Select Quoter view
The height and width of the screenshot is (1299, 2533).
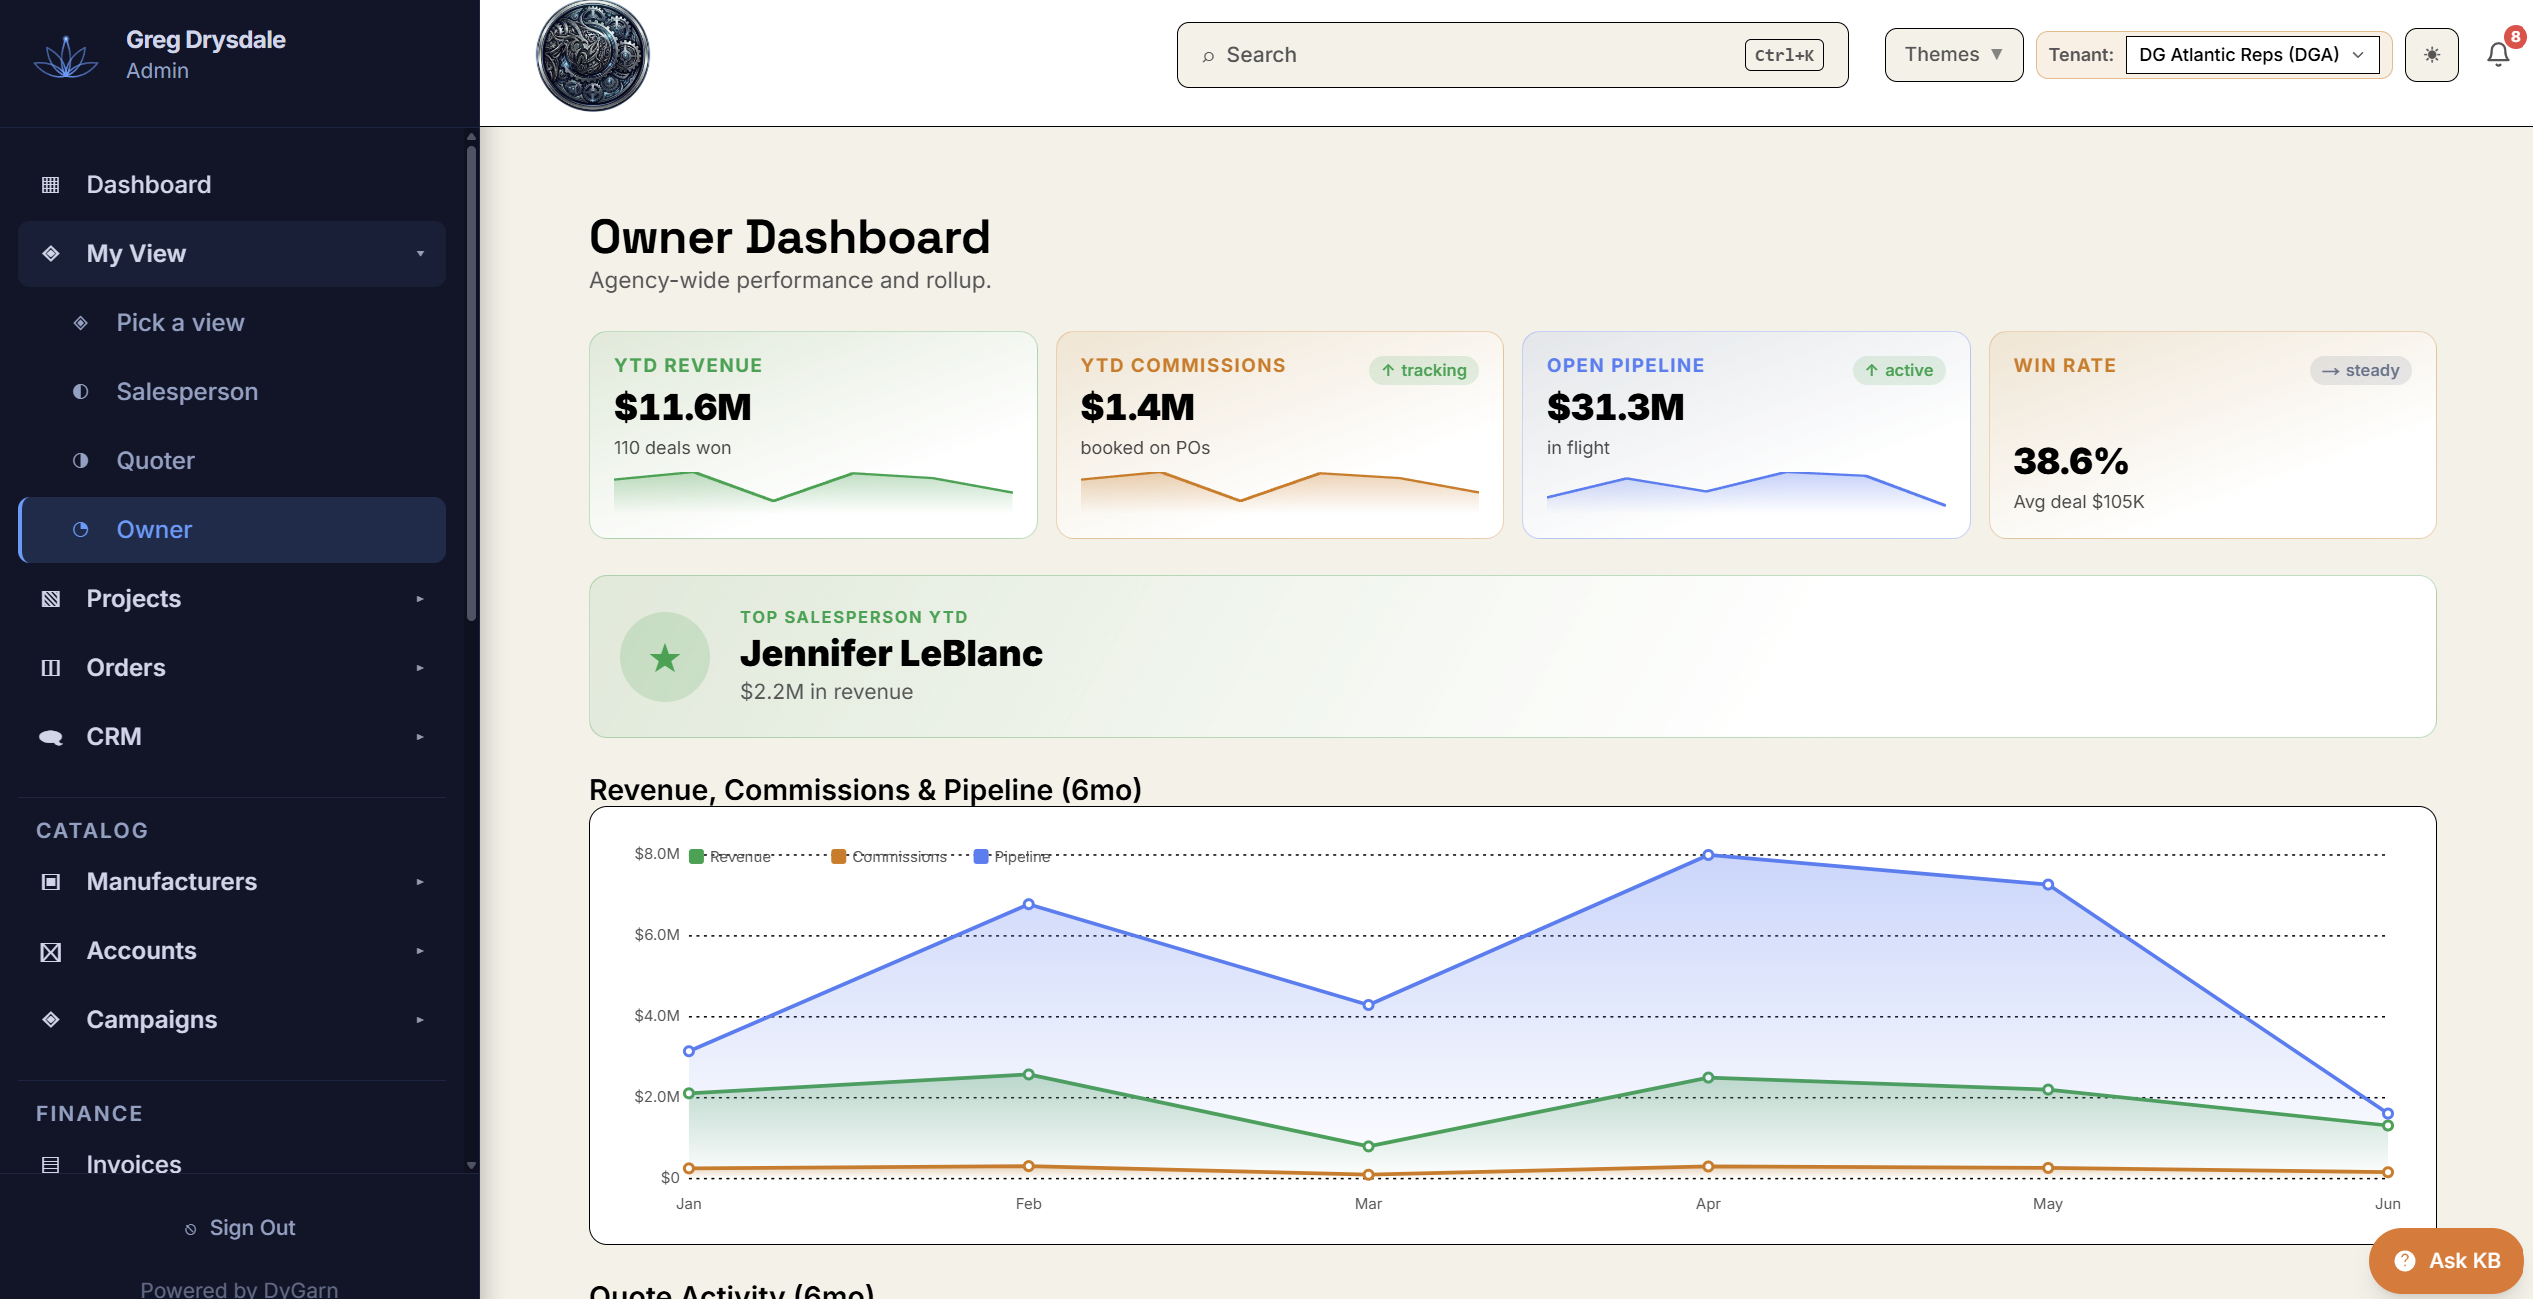tap(232, 461)
